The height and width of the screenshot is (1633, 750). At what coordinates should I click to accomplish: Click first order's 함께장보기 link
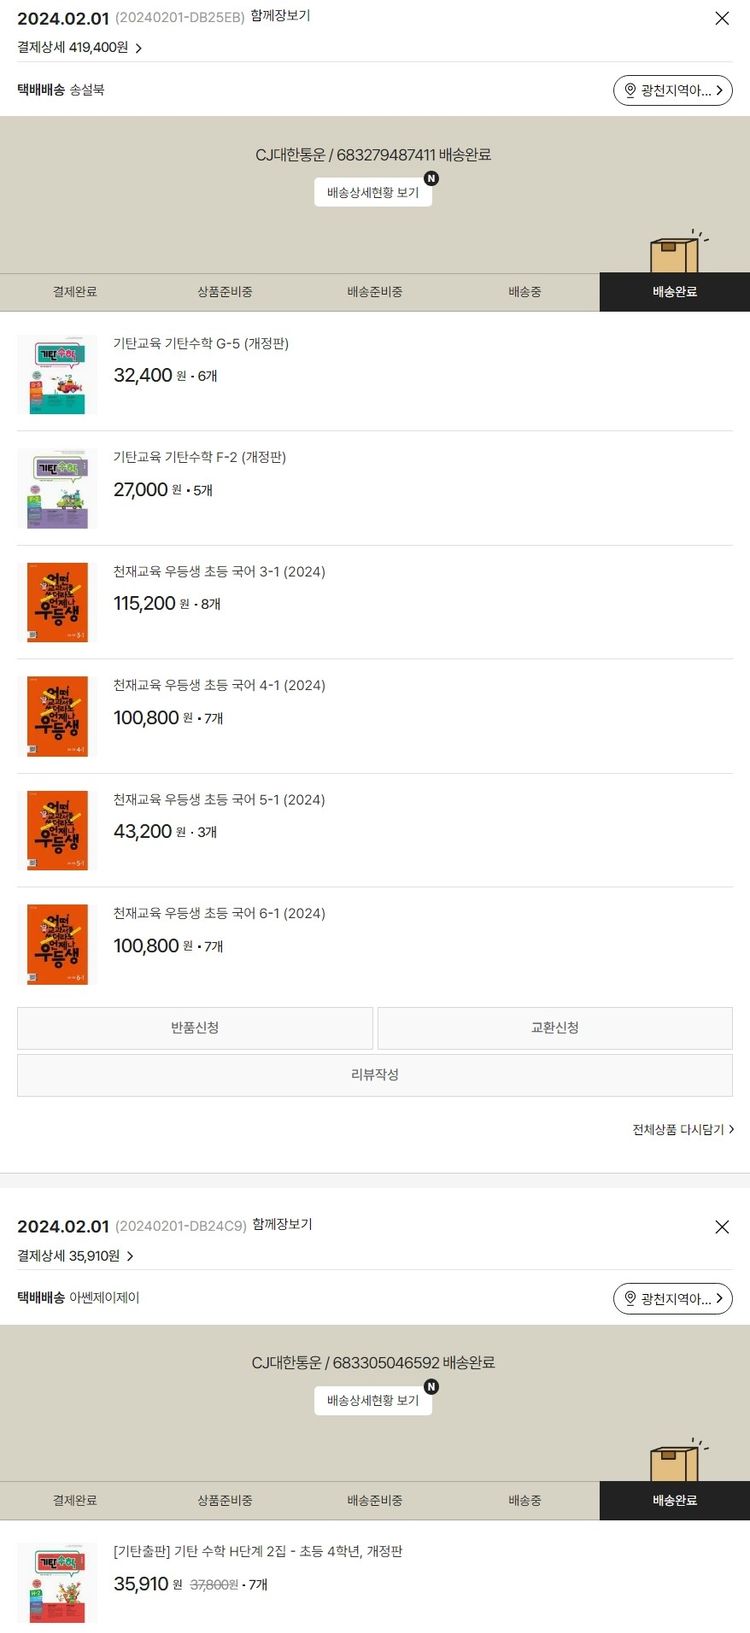280,16
